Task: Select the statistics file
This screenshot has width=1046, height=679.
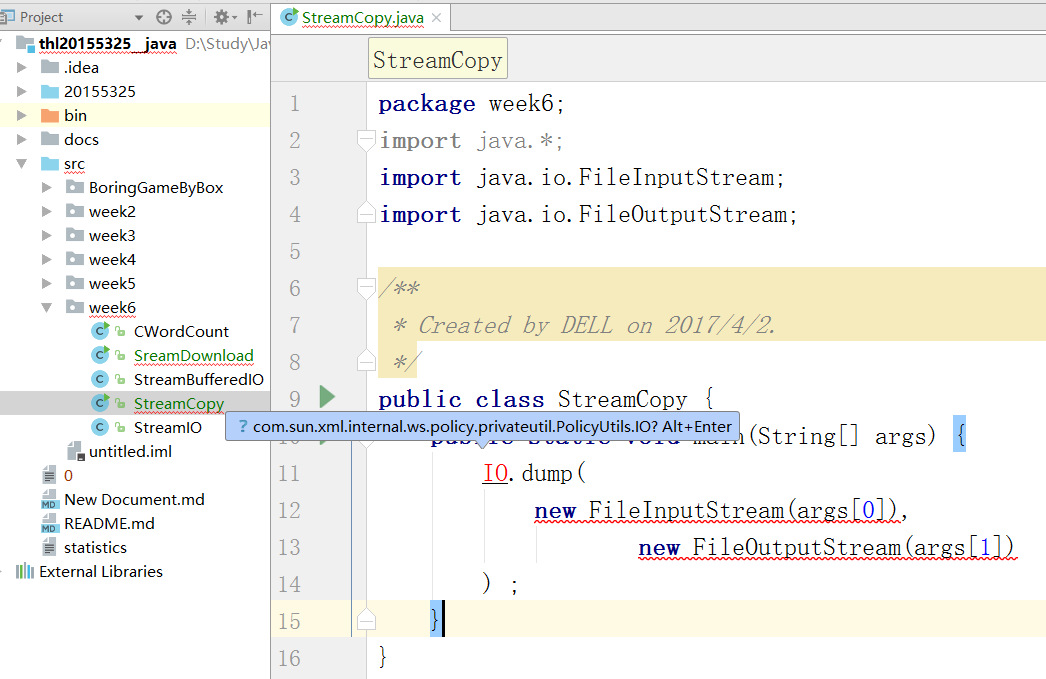Action: tap(95, 548)
